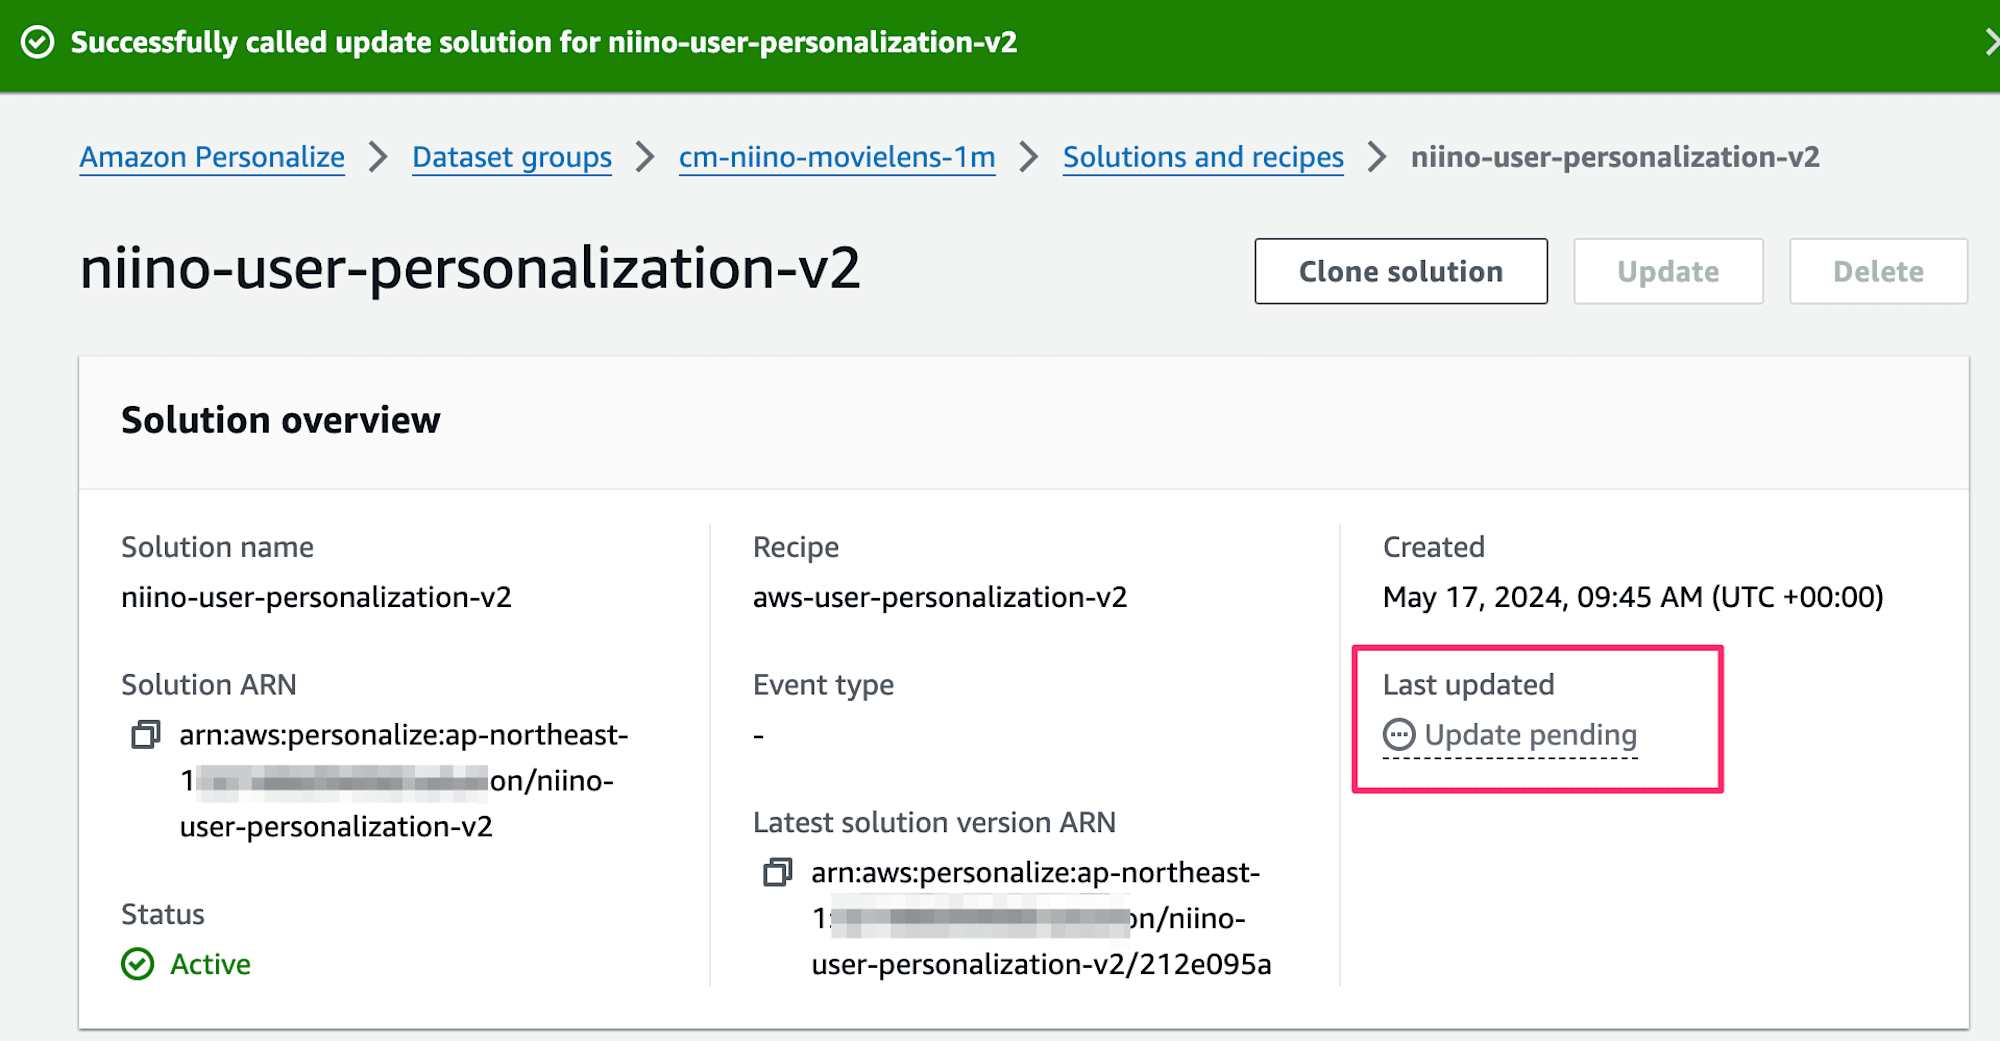Image resolution: width=2000 pixels, height=1041 pixels.
Task: Click the Event type label
Action: [x=823, y=685]
